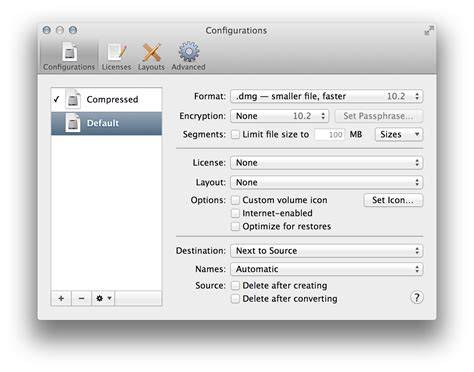Open the Layout dropdown
The height and width of the screenshot is (372, 474).
pyautogui.click(x=327, y=182)
